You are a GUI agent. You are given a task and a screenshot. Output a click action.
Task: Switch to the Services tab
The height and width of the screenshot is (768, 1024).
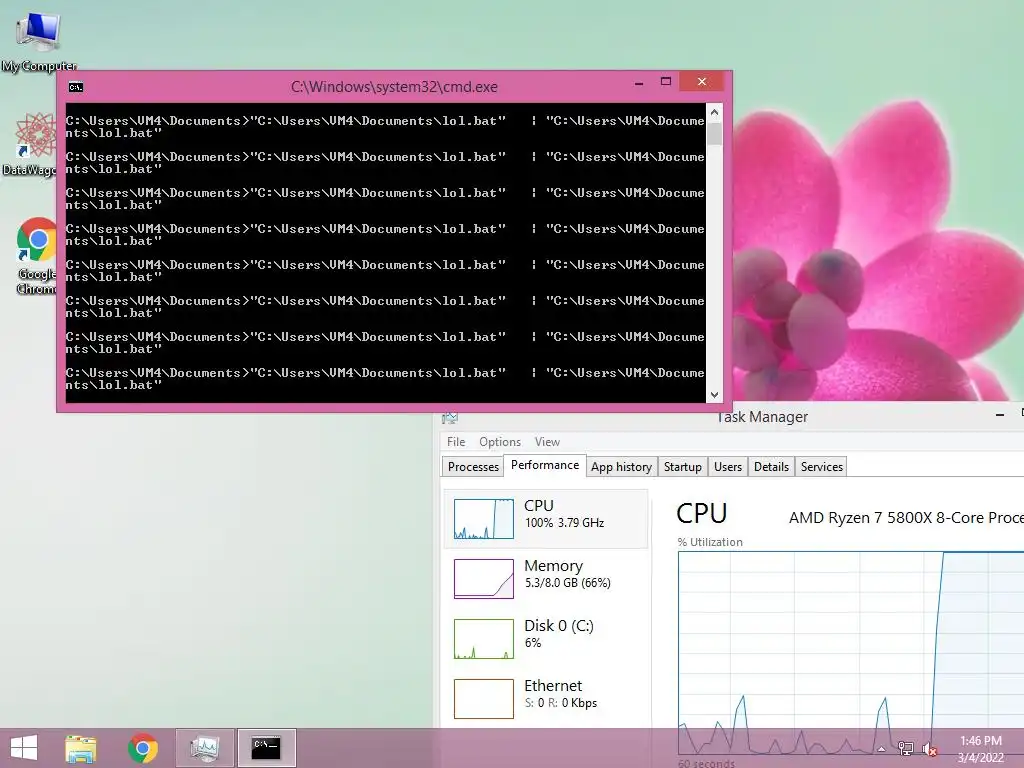point(822,467)
